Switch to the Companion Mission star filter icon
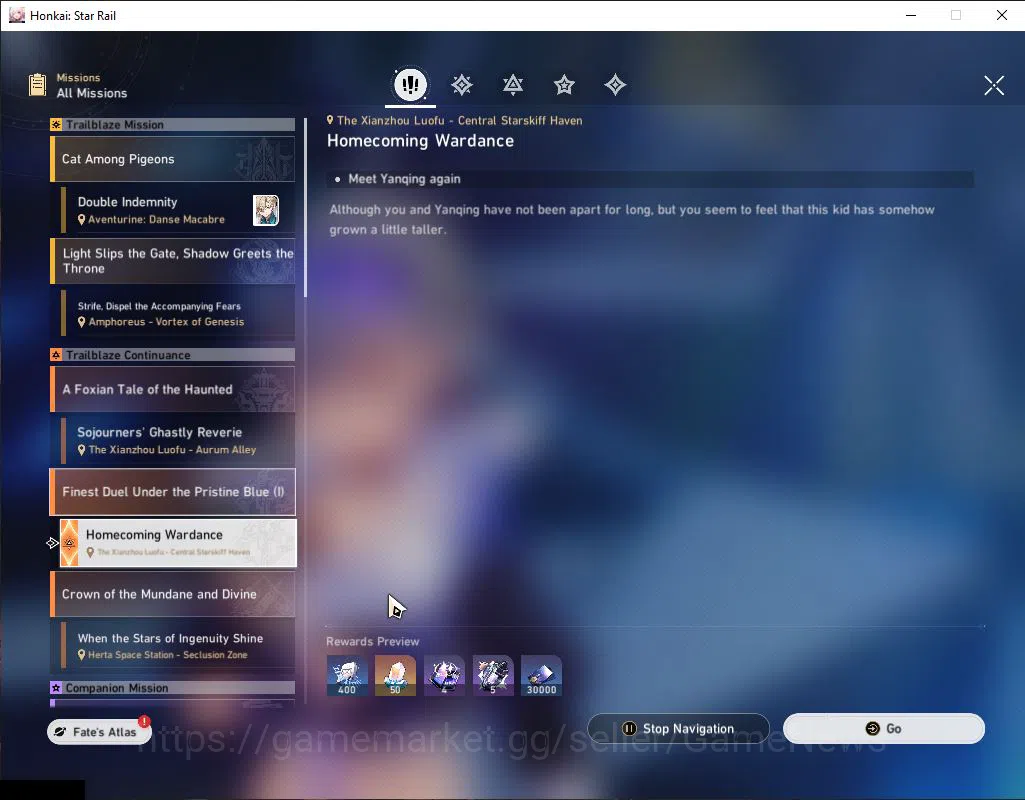This screenshot has width=1025, height=800. click(564, 85)
